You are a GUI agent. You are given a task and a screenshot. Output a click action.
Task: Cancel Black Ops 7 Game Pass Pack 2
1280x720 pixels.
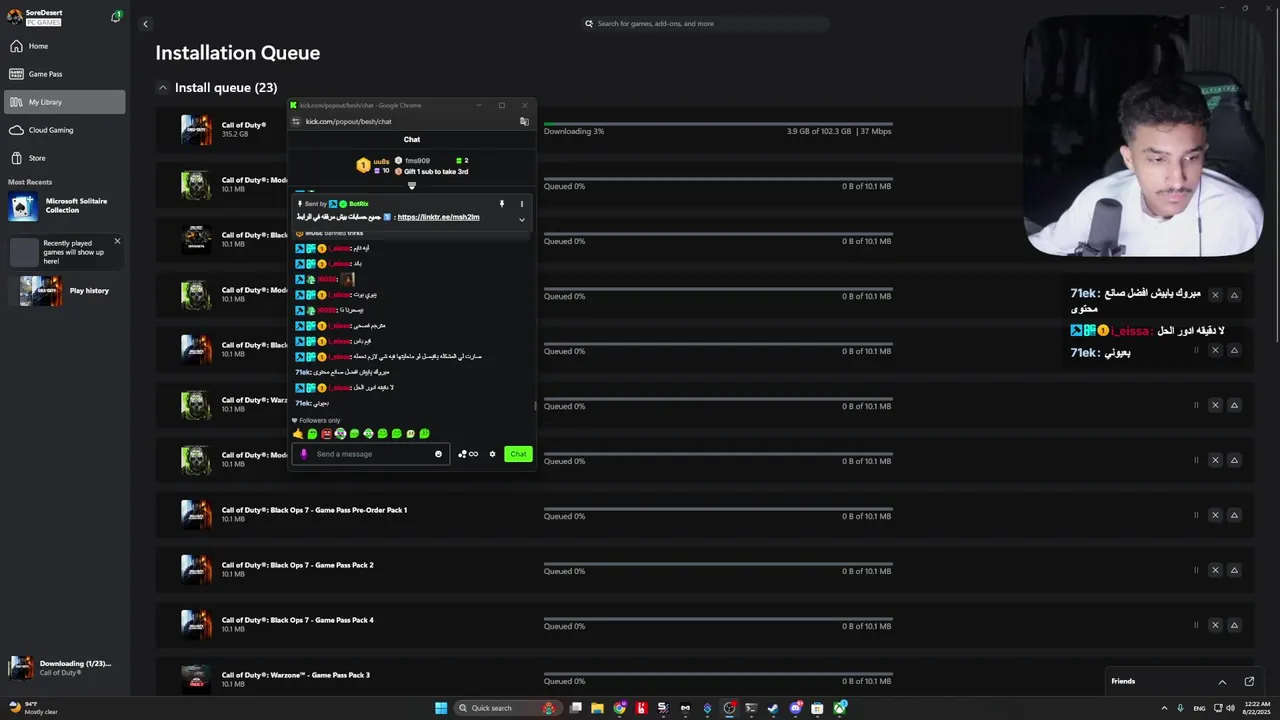[1215, 570]
